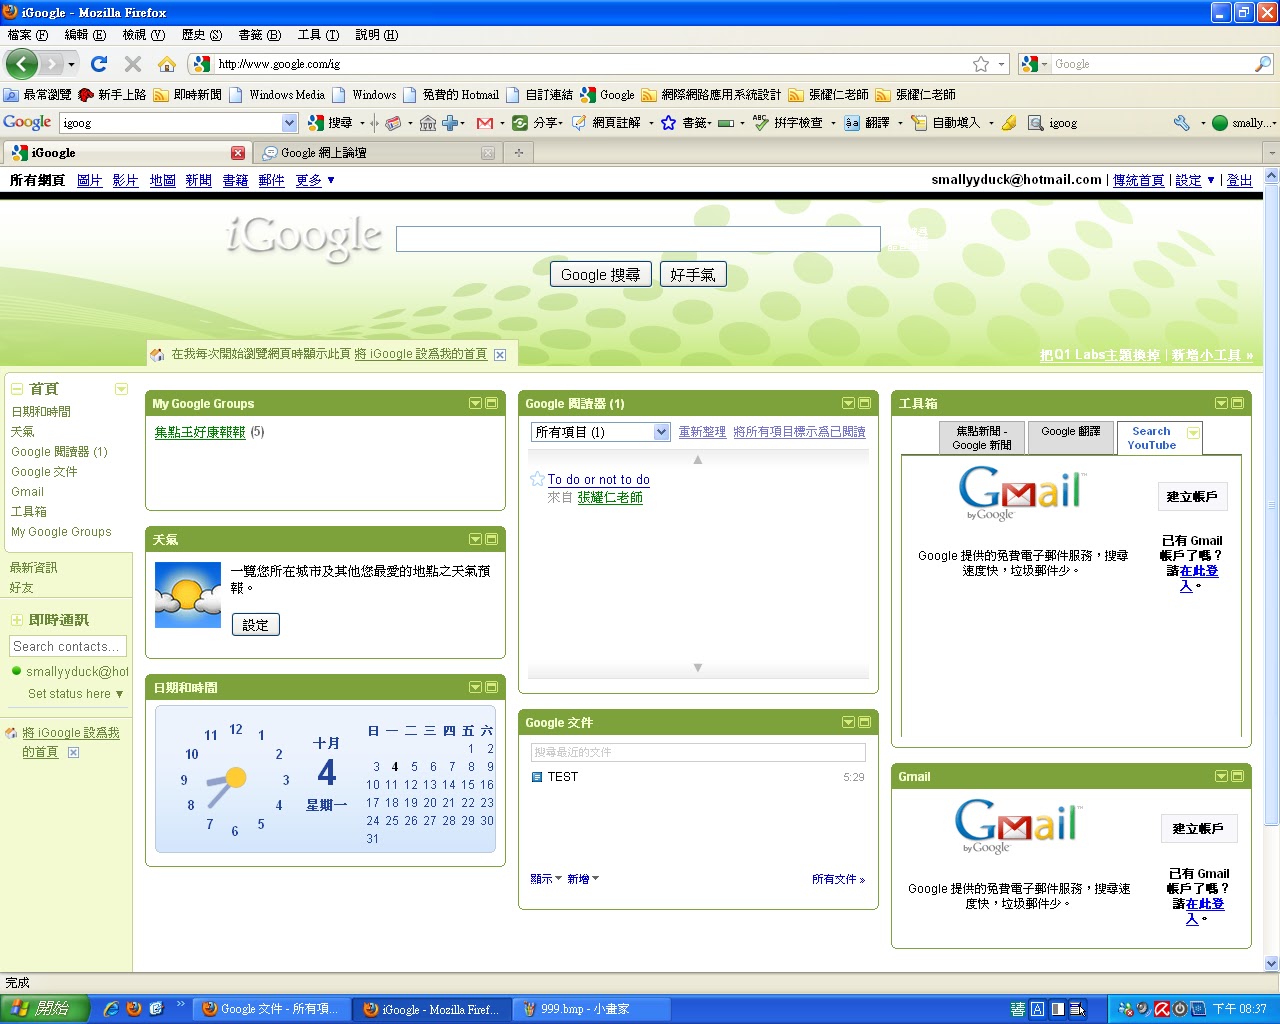Screen dimensions: 1280x1024
Task: Expand the 顯示 dropdown in Google 文件
Action: click(546, 879)
